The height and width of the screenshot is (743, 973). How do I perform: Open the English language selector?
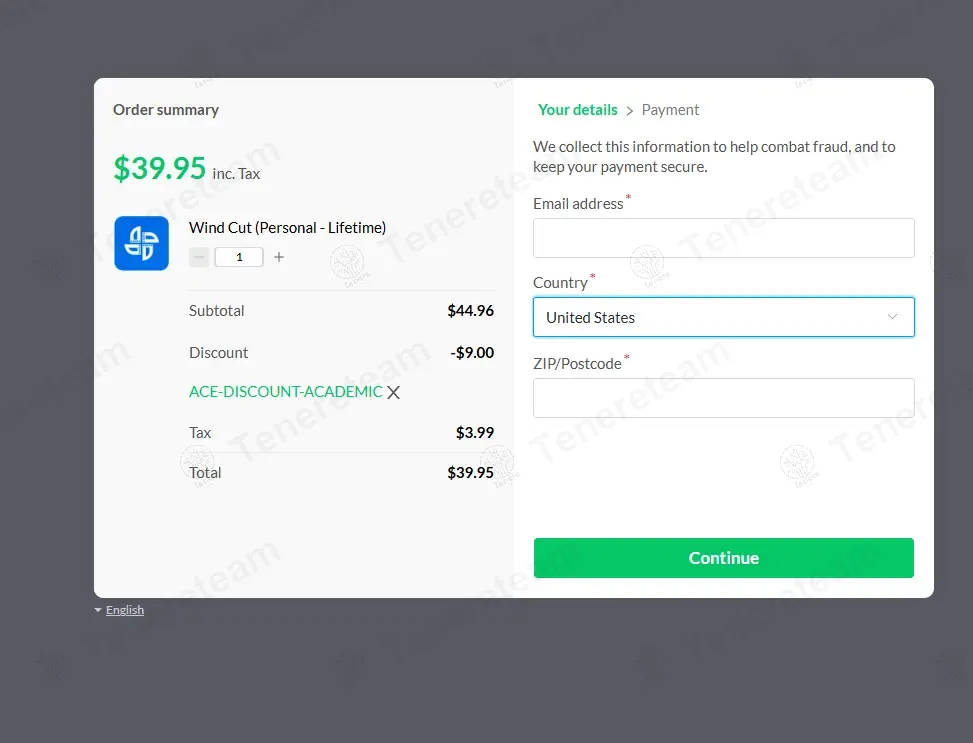click(125, 610)
